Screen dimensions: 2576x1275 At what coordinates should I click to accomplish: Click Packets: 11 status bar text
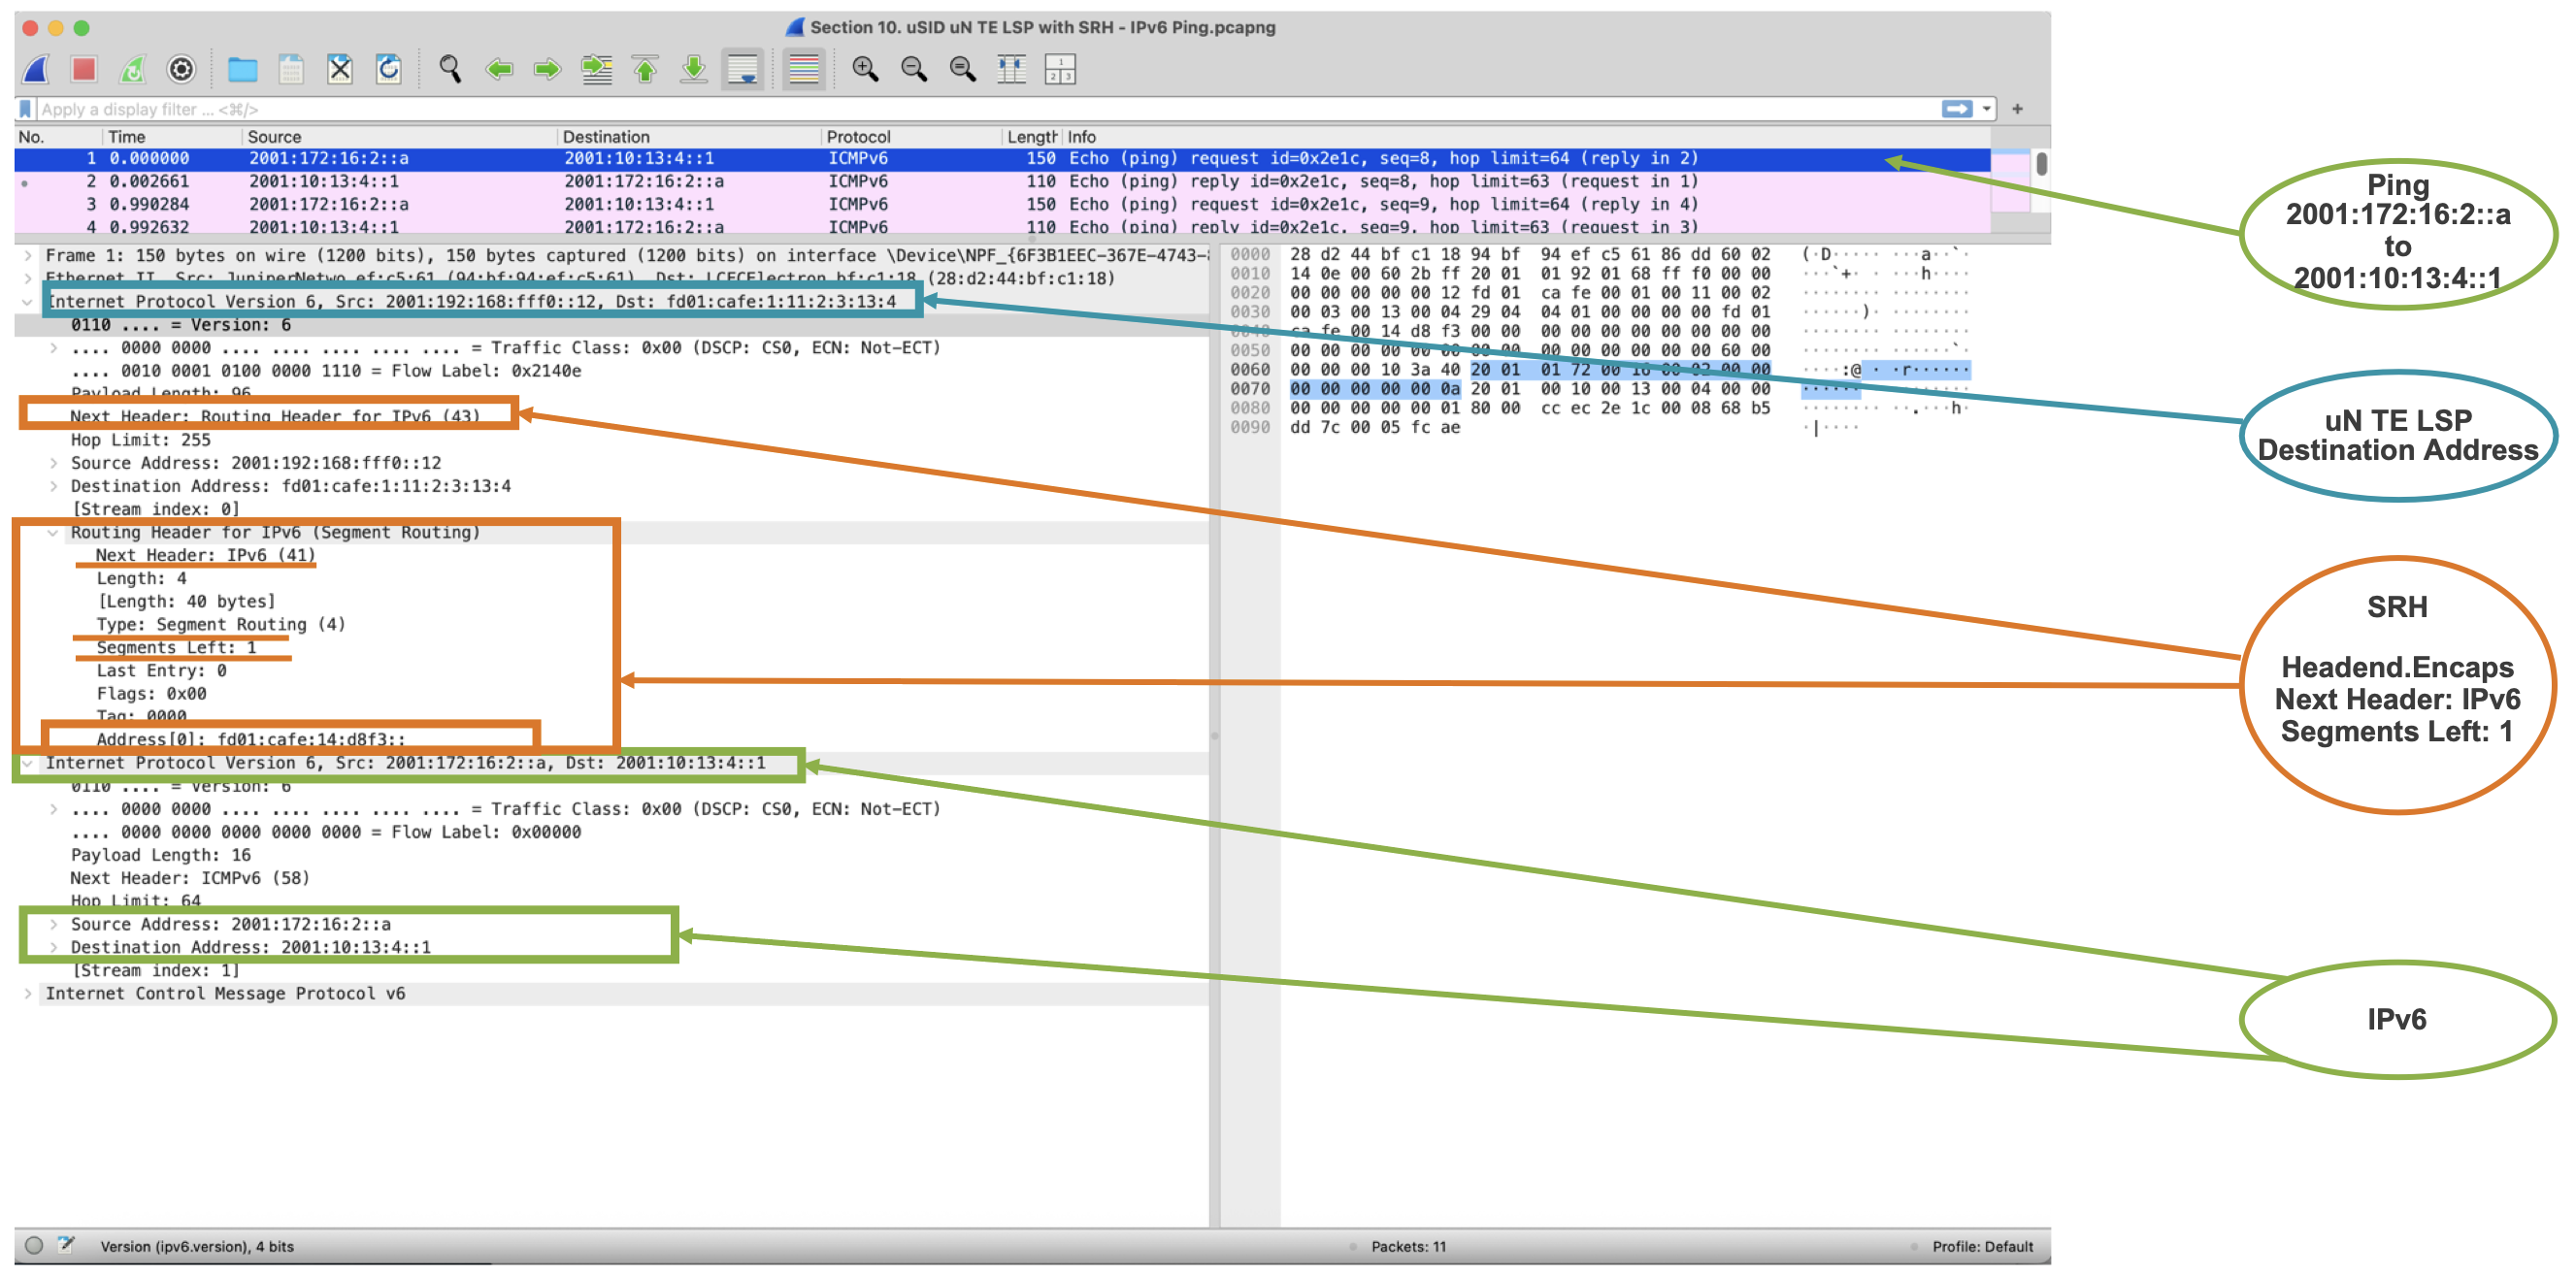coord(1408,1247)
